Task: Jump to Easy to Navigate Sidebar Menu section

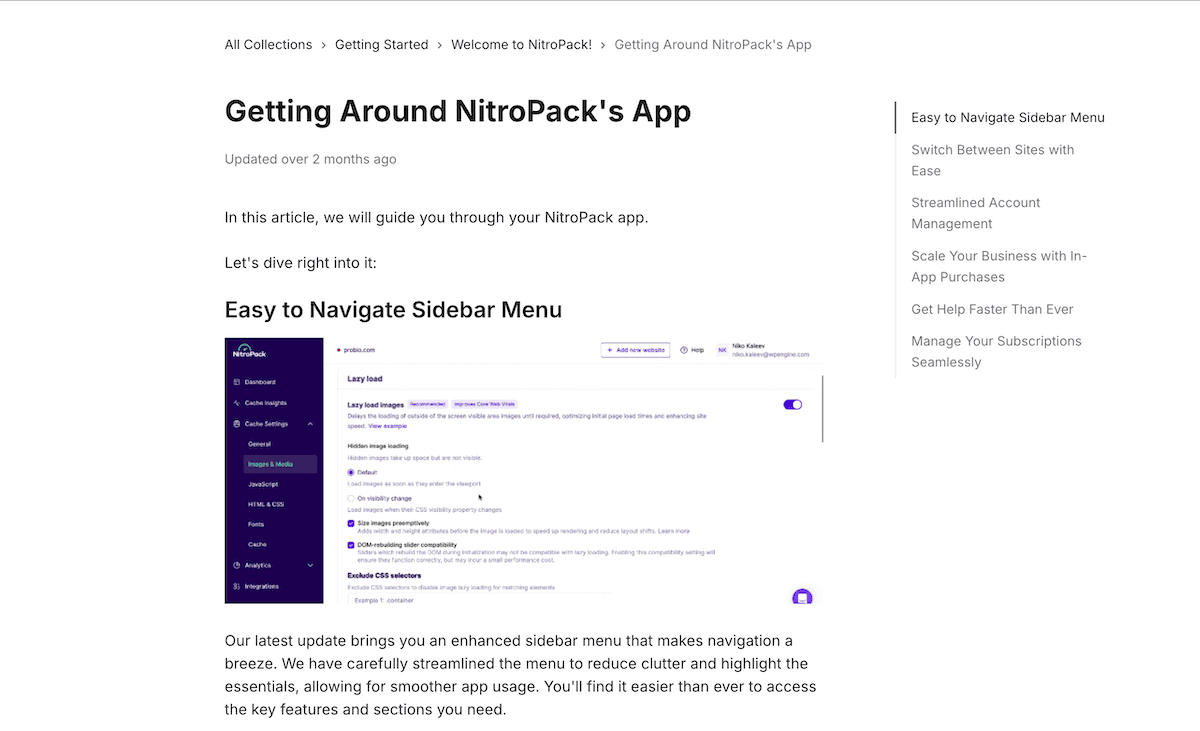Action: (x=1008, y=117)
